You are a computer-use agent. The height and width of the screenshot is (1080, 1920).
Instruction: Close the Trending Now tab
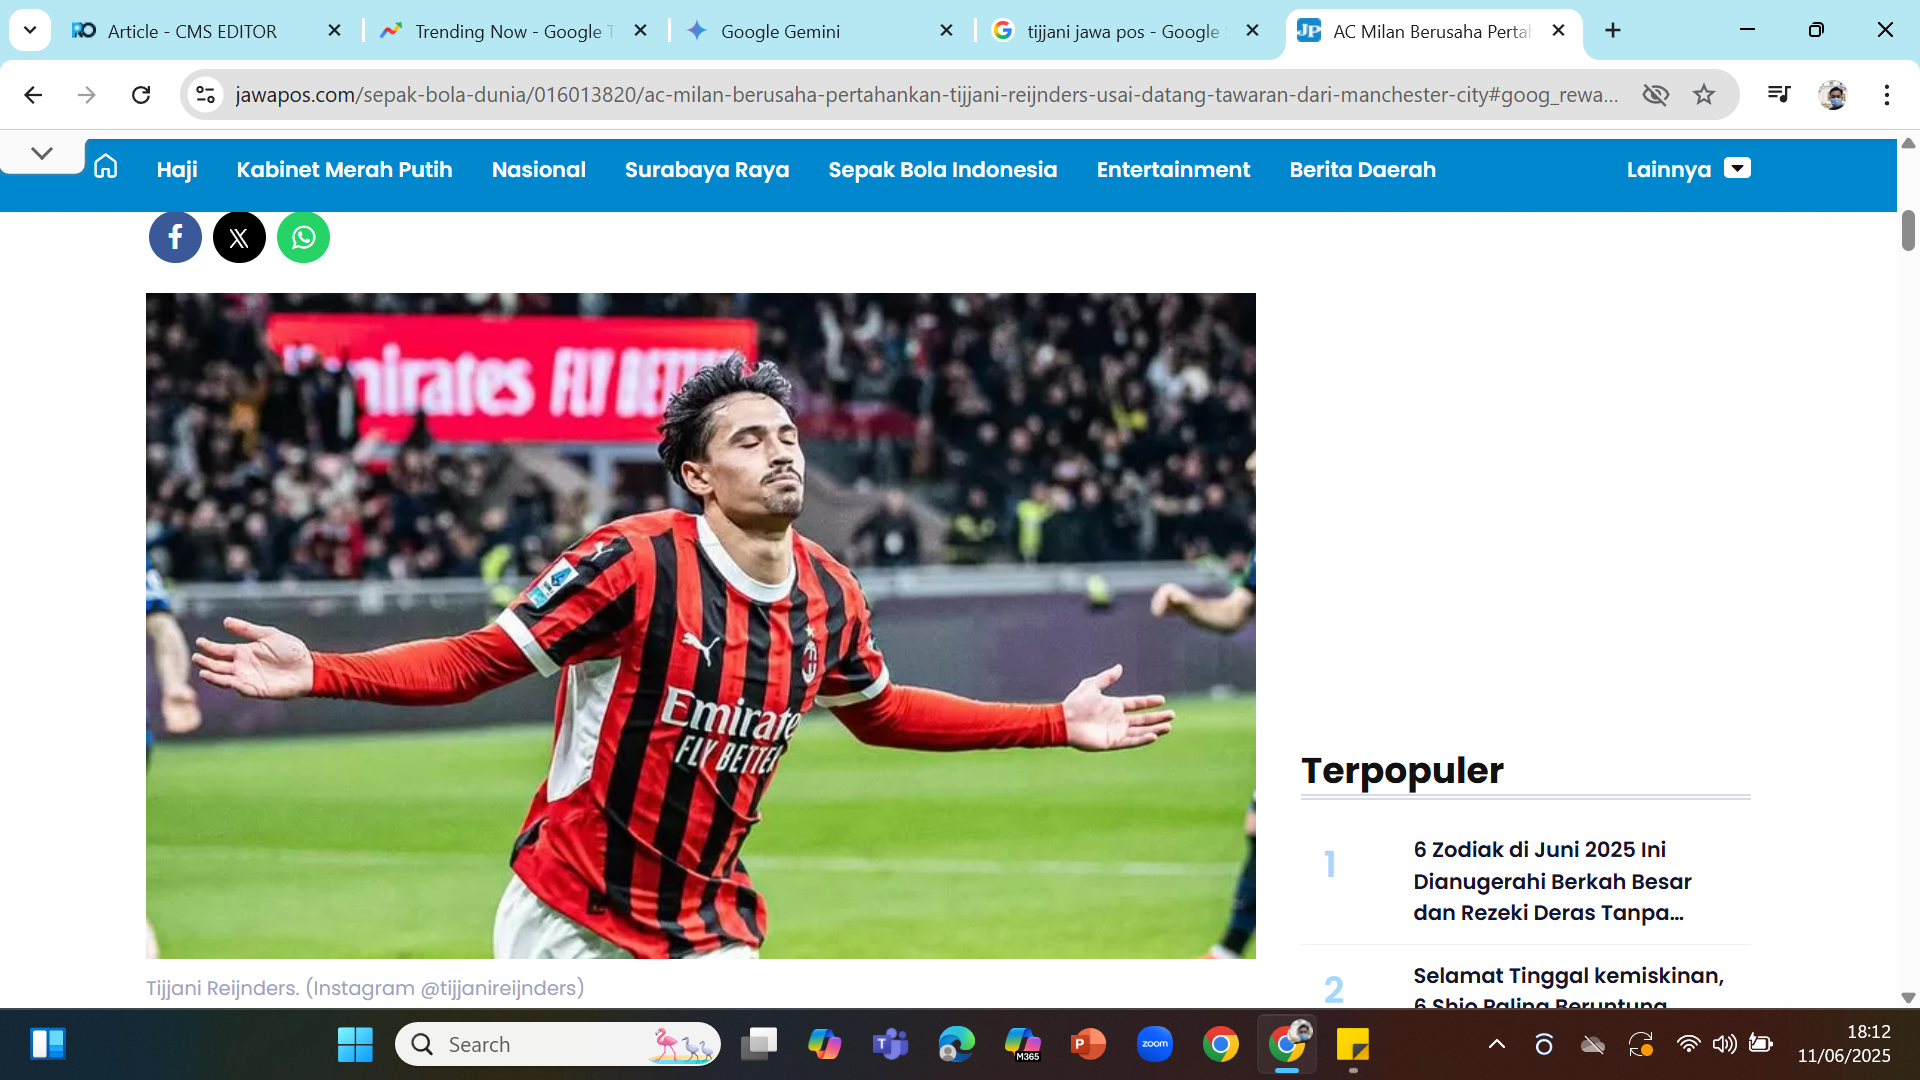tap(641, 31)
